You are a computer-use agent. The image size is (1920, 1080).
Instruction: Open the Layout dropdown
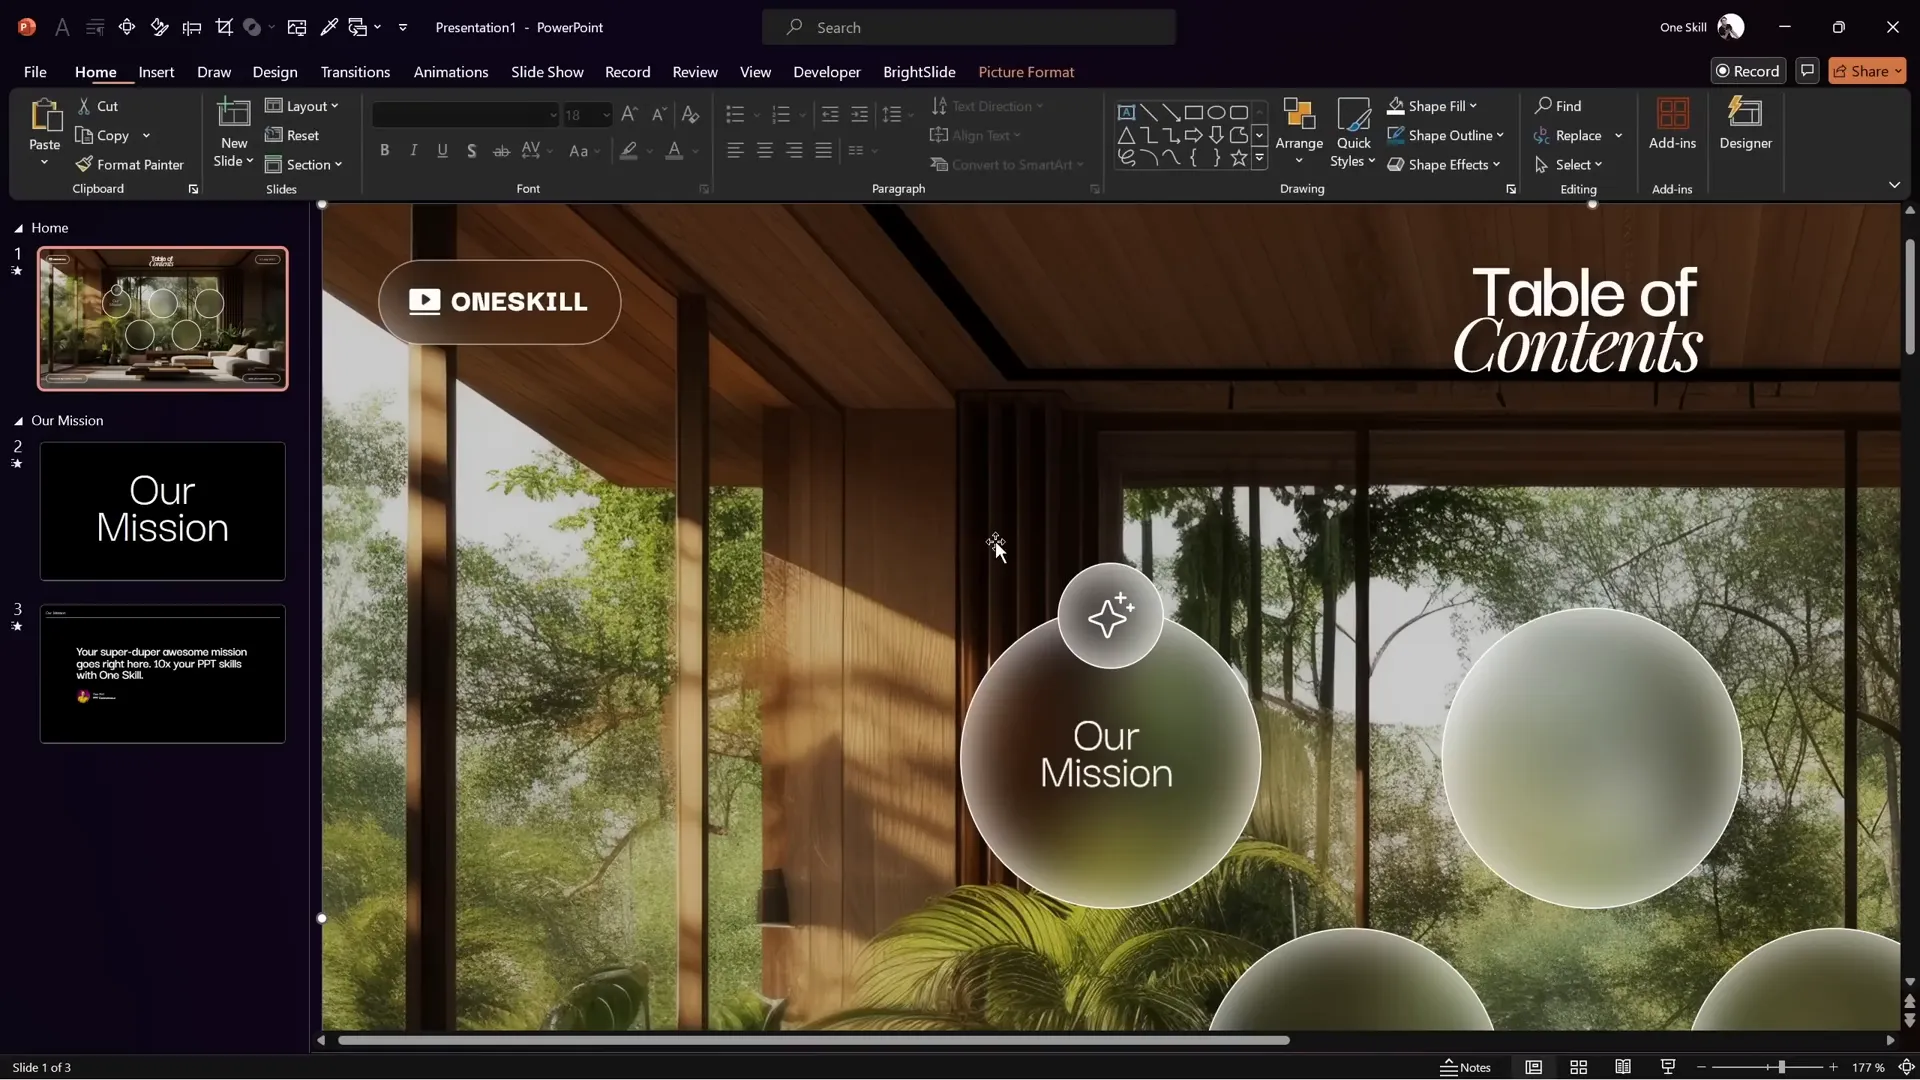coord(302,106)
